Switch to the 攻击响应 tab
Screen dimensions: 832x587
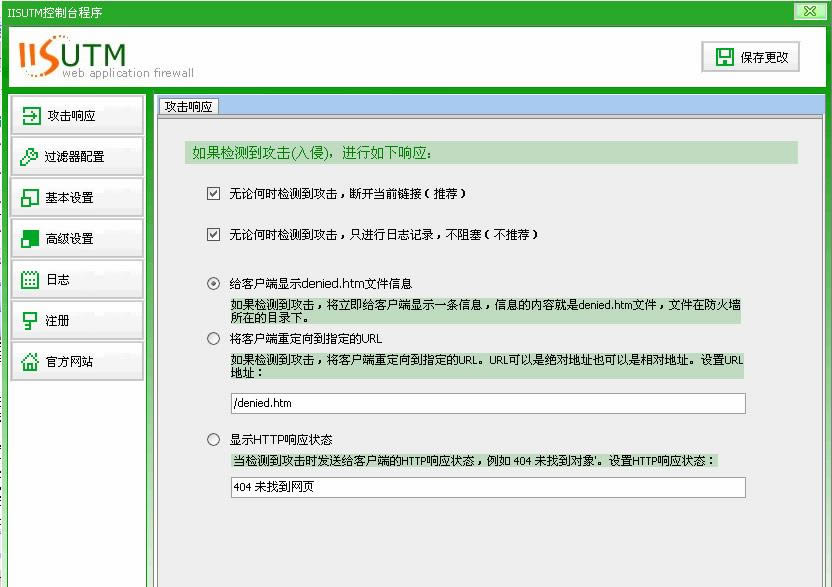click(188, 106)
